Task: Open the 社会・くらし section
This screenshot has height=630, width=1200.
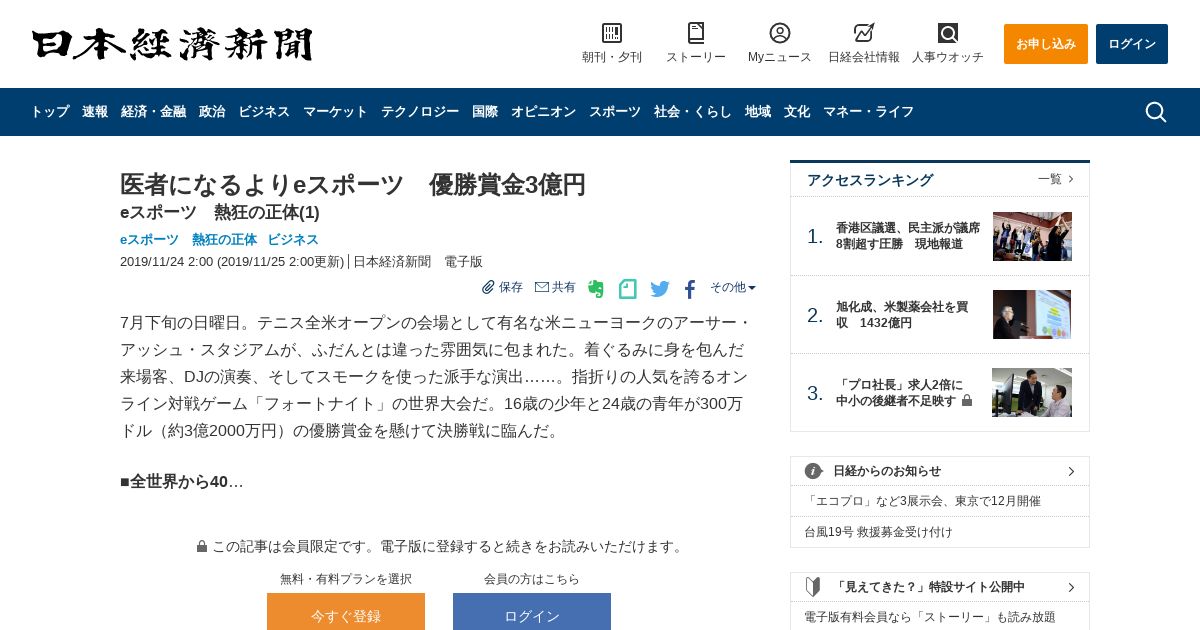Action: point(693,112)
